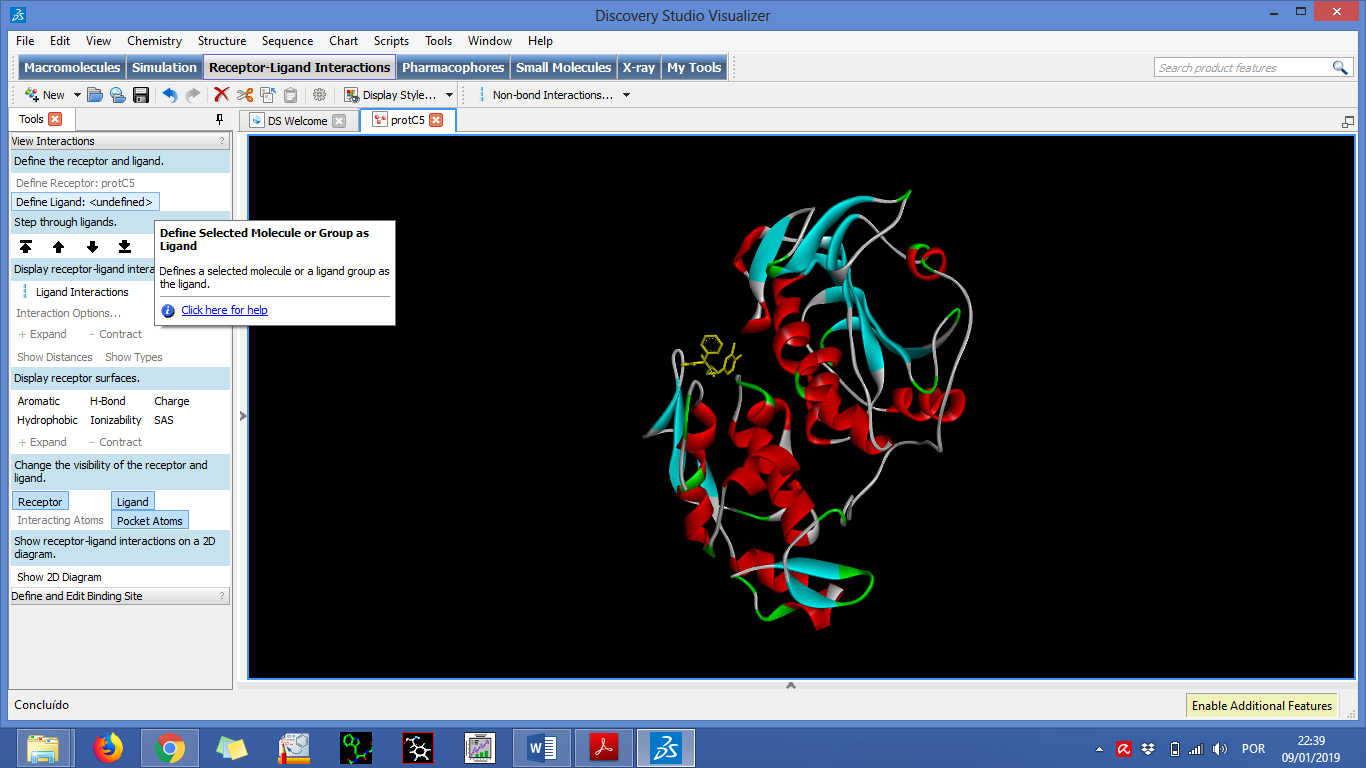Click the first ligand navigation arrow
The height and width of the screenshot is (768, 1366).
pos(25,246)
